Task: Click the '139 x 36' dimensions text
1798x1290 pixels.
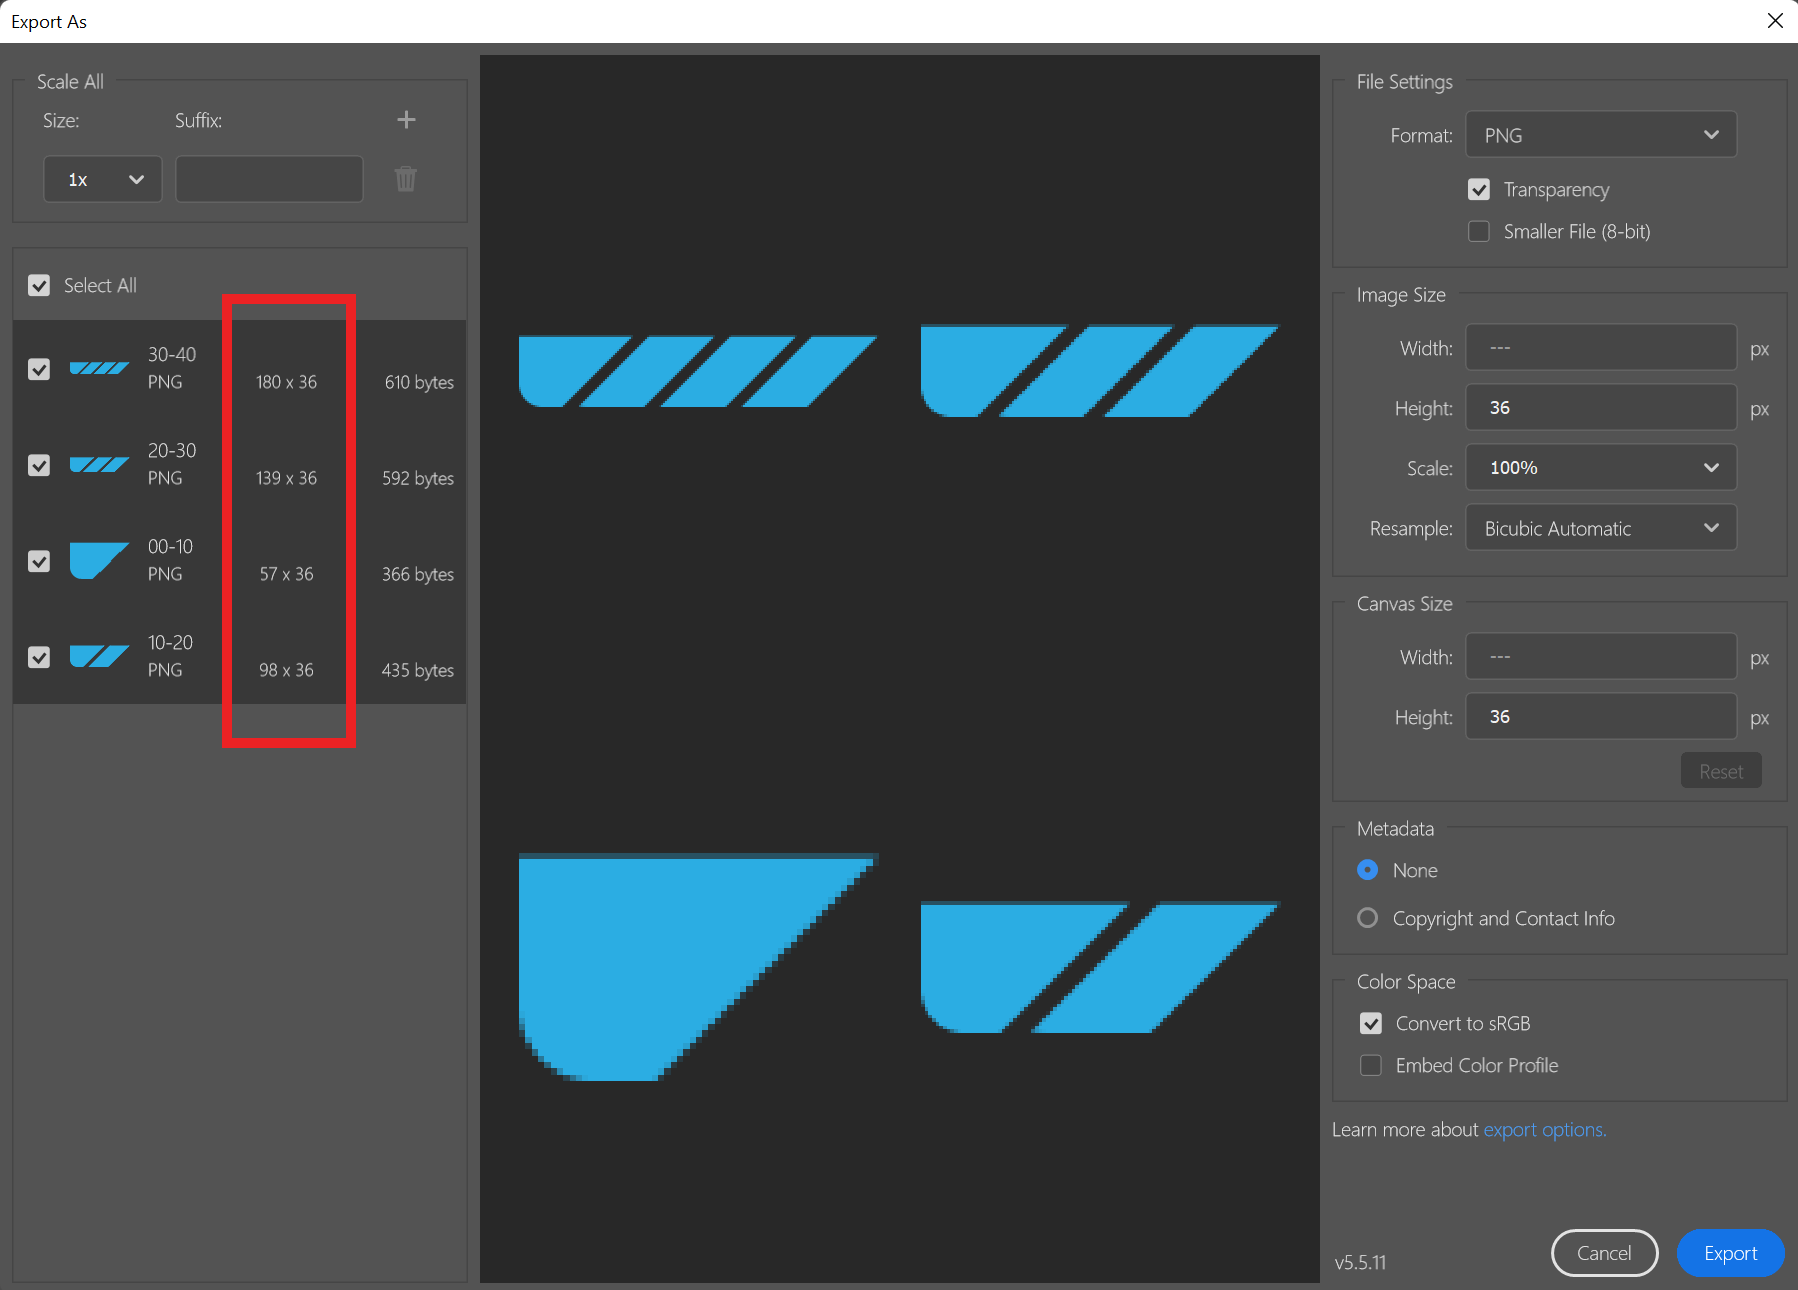Action: point(286,478)
